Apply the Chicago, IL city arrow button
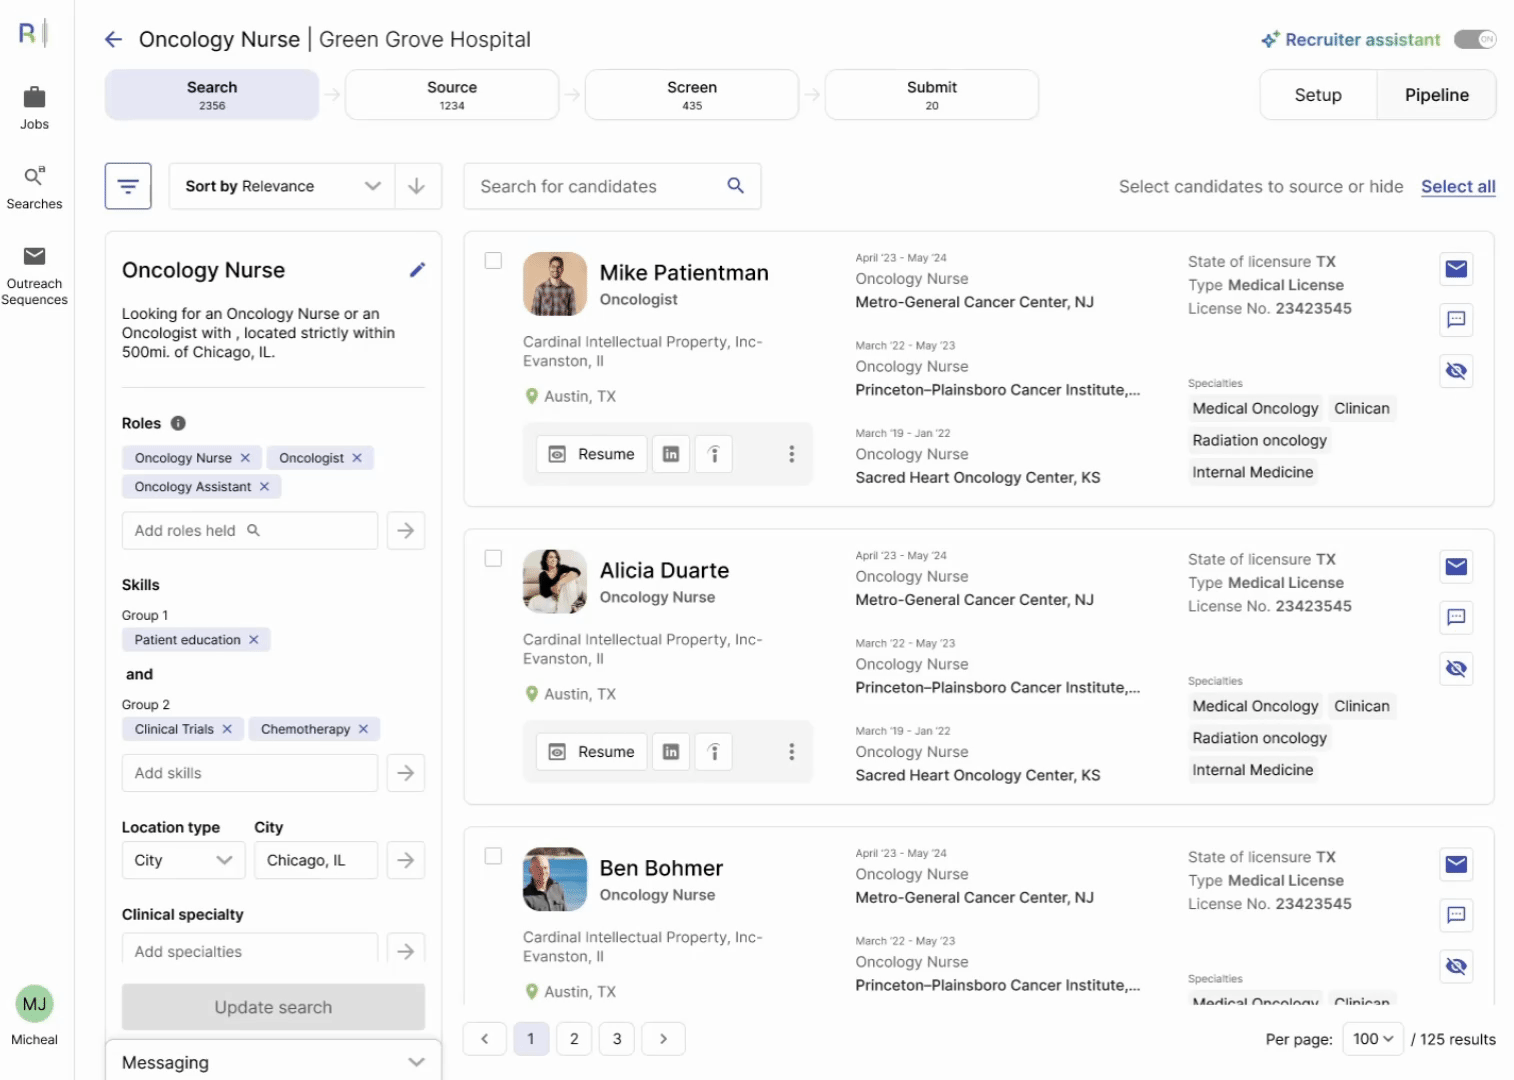Viewport: 1514px width, 1080px height. tap(405, 860)
